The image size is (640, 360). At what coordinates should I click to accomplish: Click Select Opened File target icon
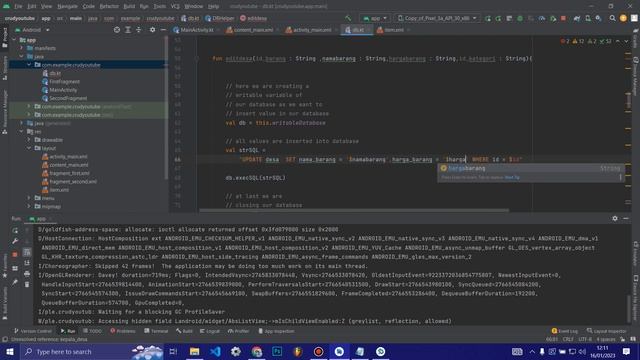[x=117, y=30]
